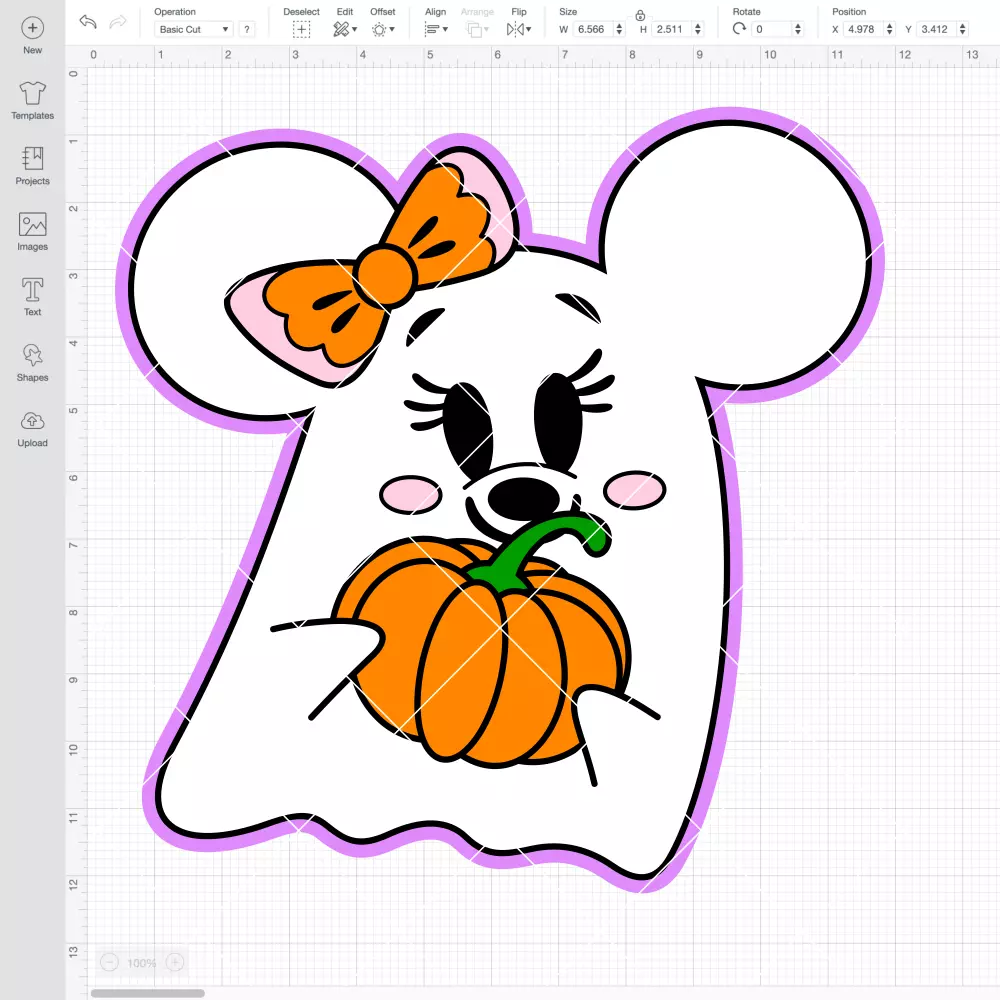This screenshot has width=1000, height=1000.
Task: Zoom out with the minus button
Action: click(x=110, y=962)
